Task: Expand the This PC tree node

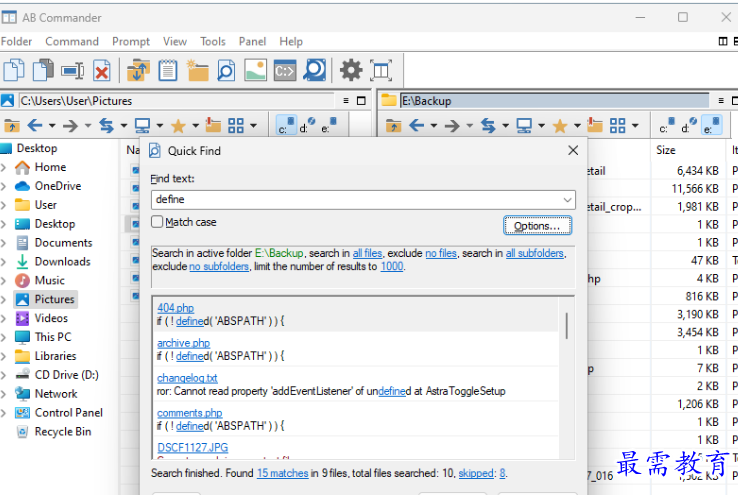Action: [4, 337]
